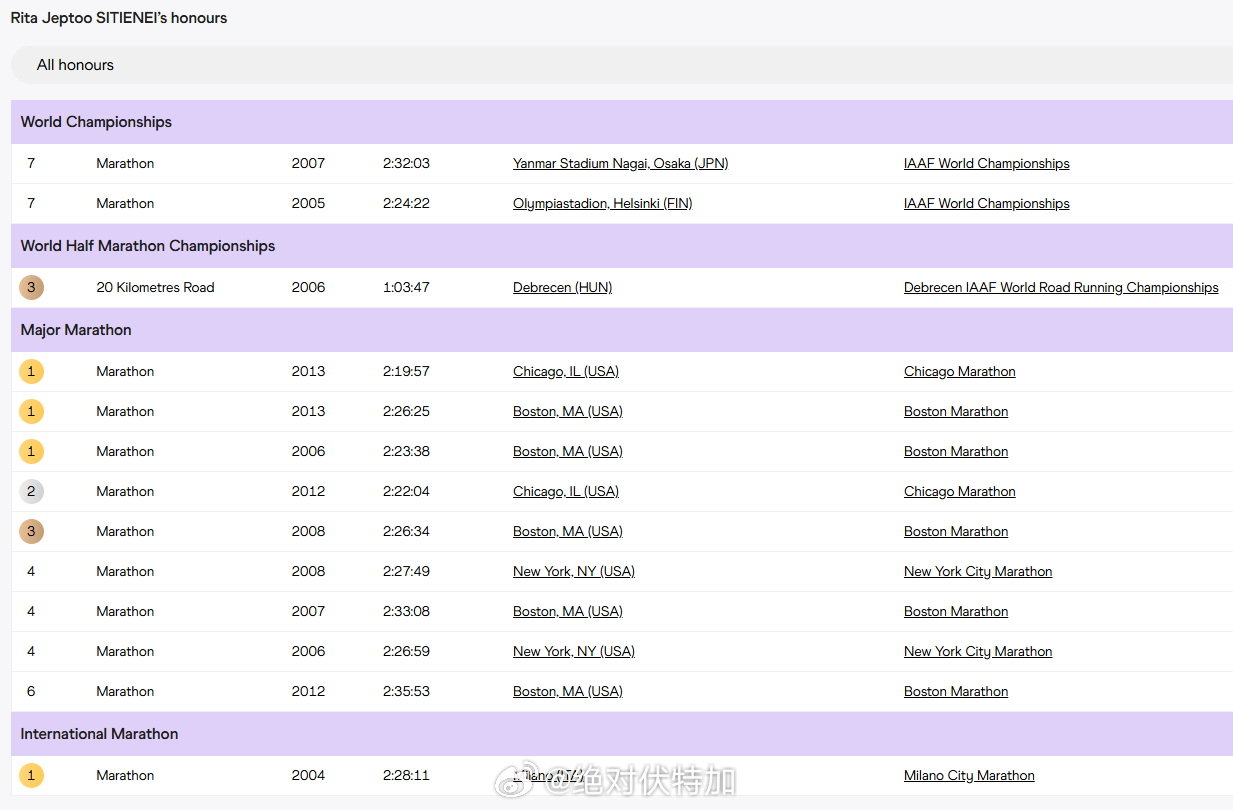Screen dimensions: 1233x810
Task: Click gold medal badge for 2004 Milano marathon
Action: tap(31, 776)
